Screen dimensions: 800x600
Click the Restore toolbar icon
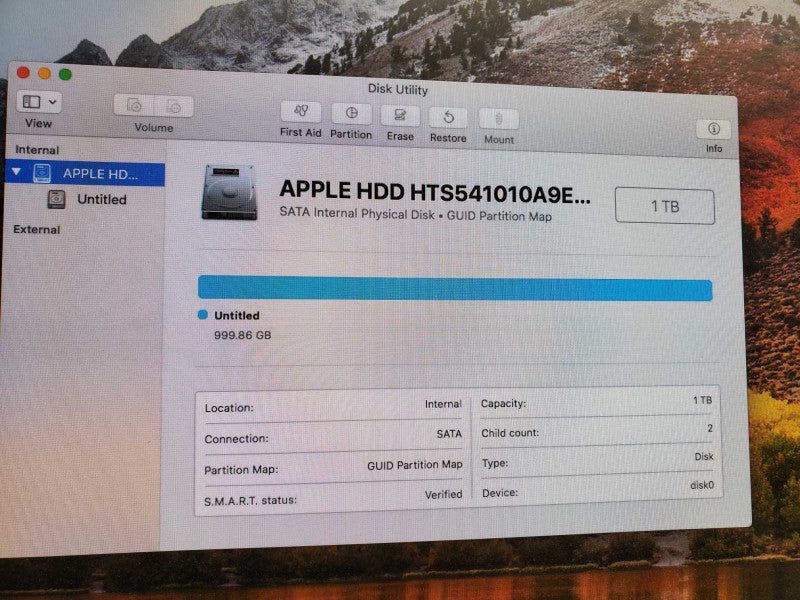point(448,117)
